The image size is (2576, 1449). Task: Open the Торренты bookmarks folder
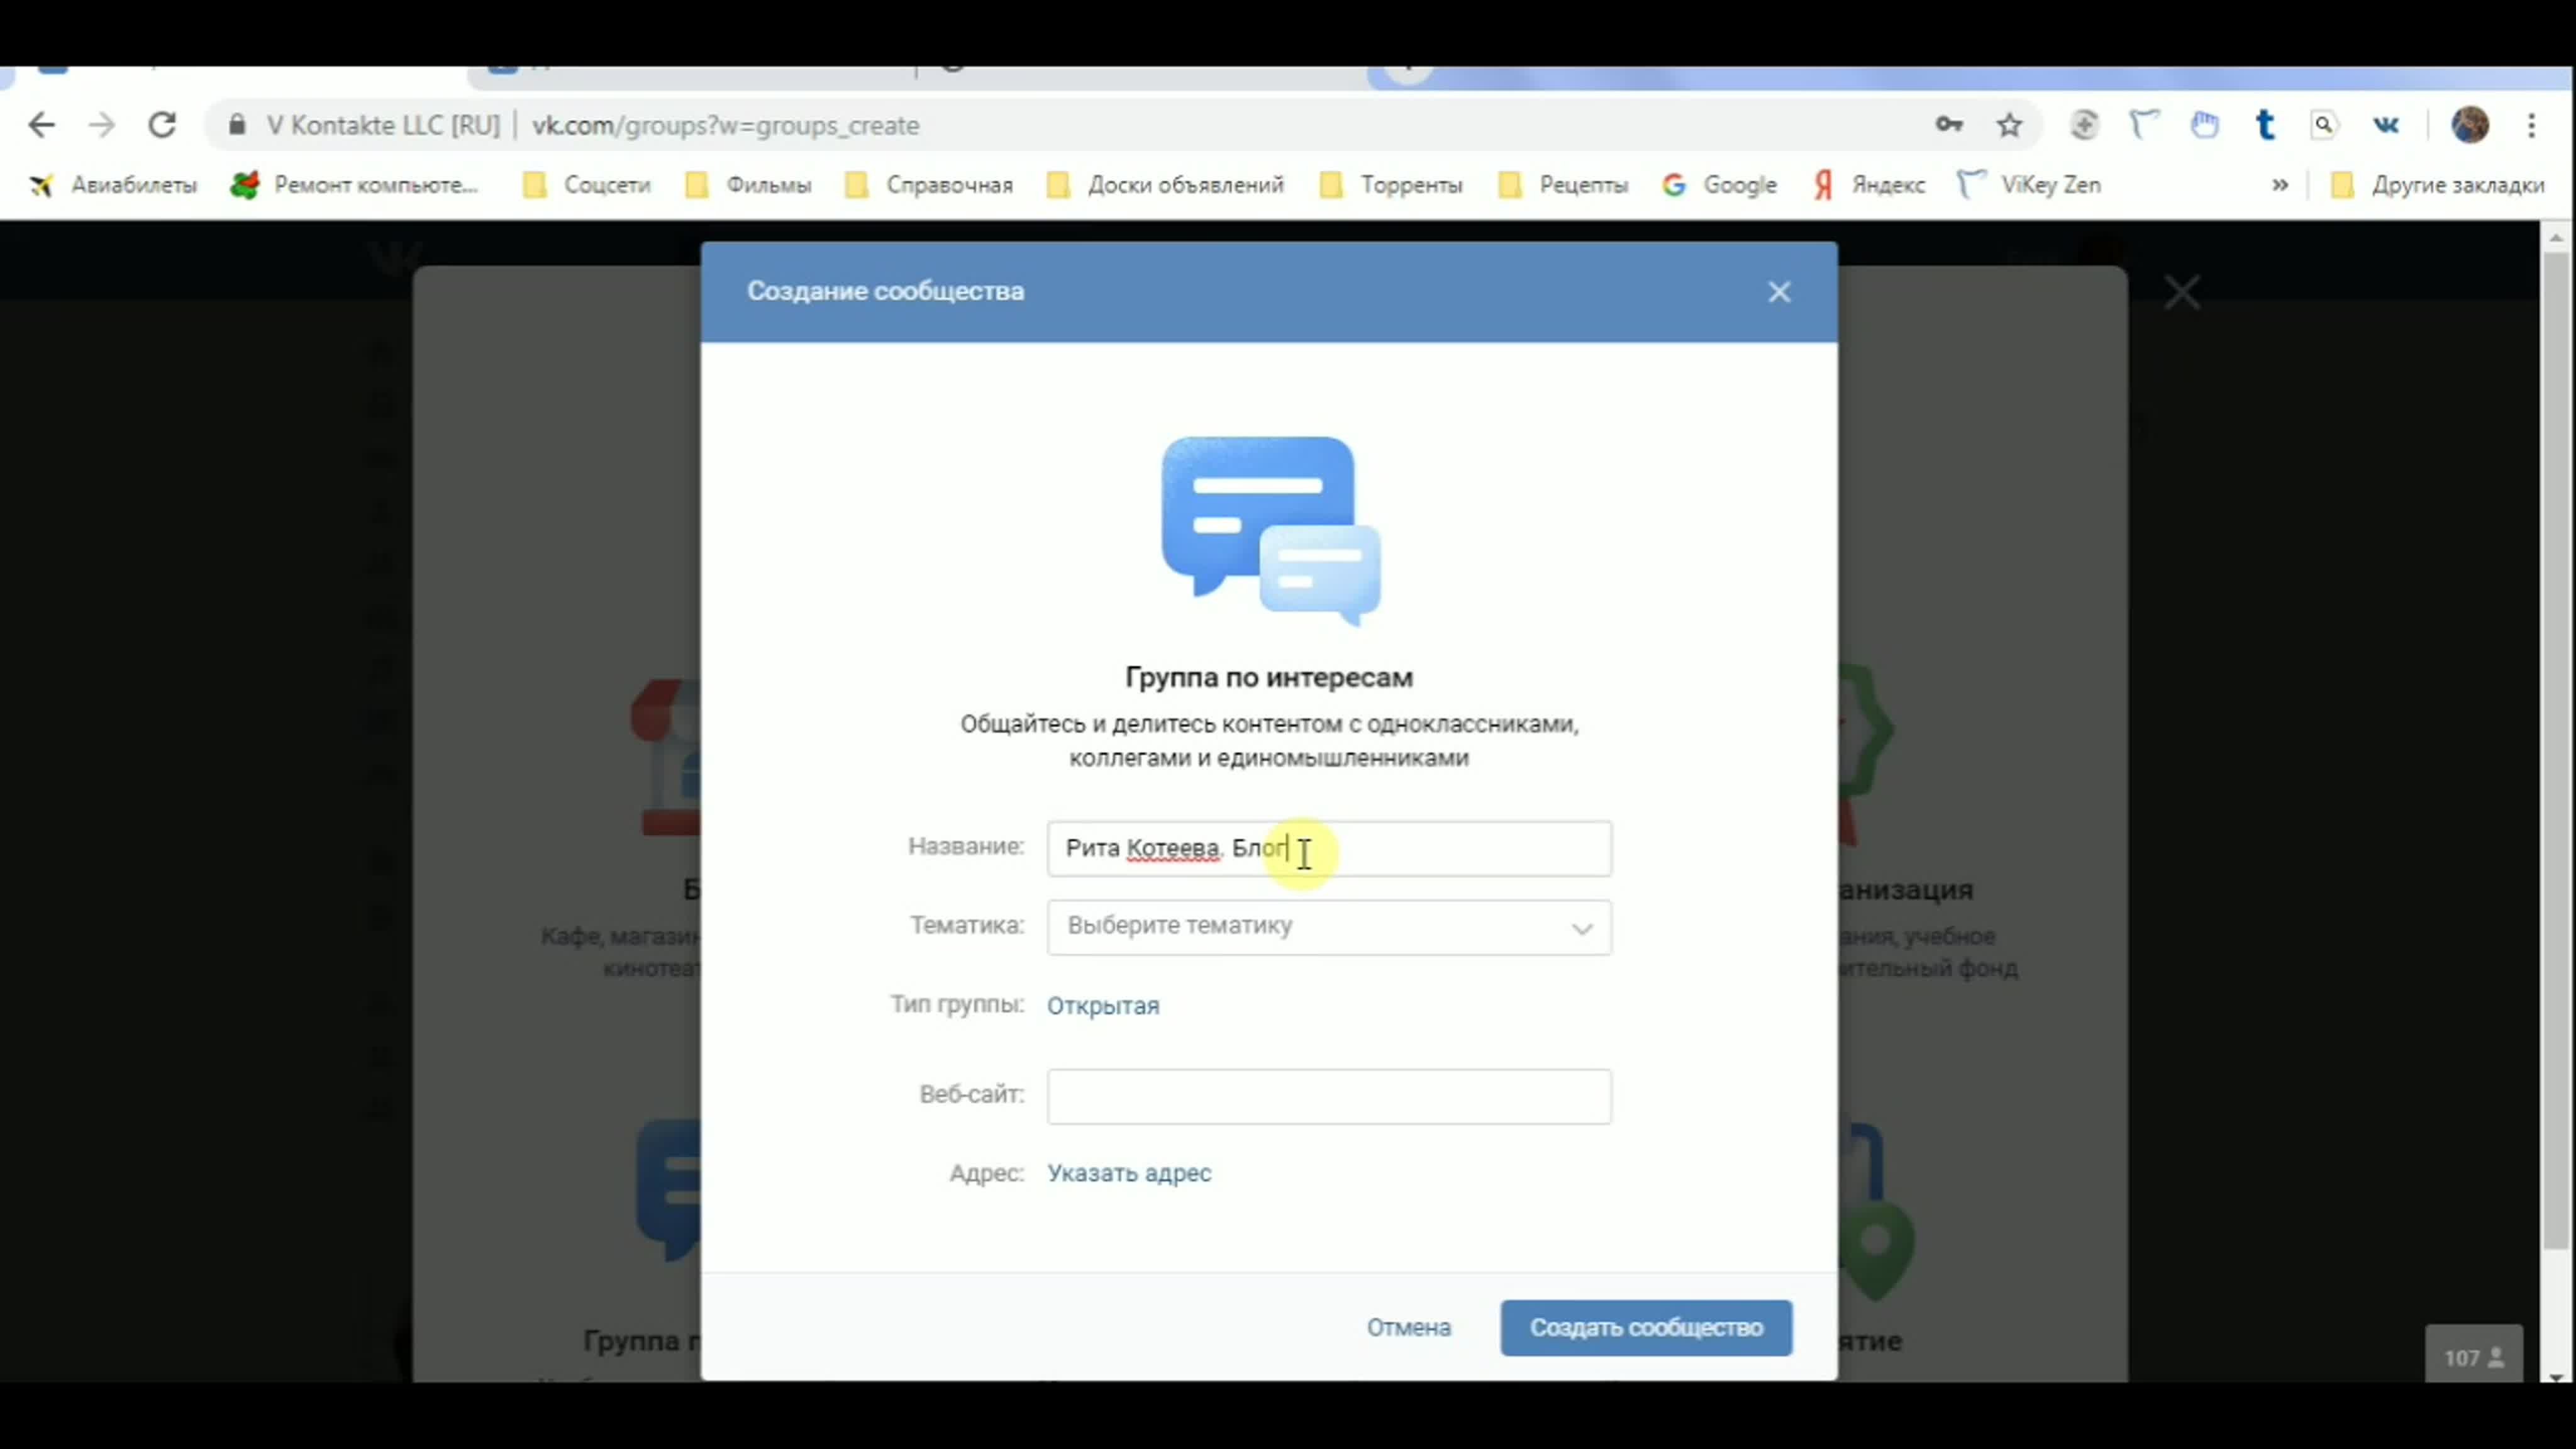tap(1391, 185)
